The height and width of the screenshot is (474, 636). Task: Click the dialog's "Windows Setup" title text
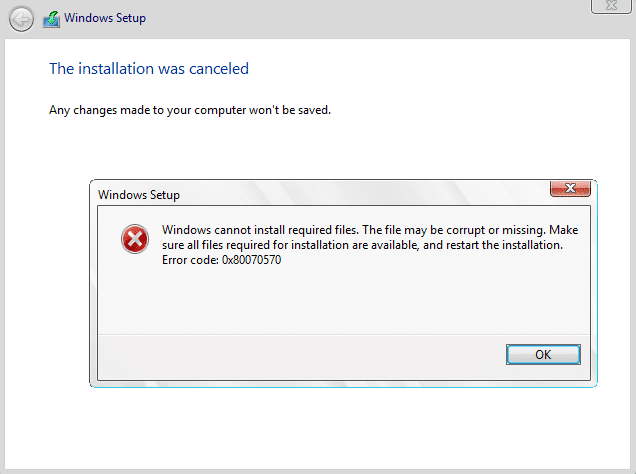coord(139,195)
